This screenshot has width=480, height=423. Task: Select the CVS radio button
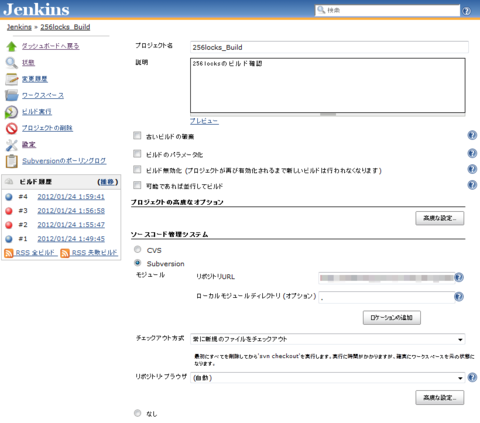[x=137, y=249]
